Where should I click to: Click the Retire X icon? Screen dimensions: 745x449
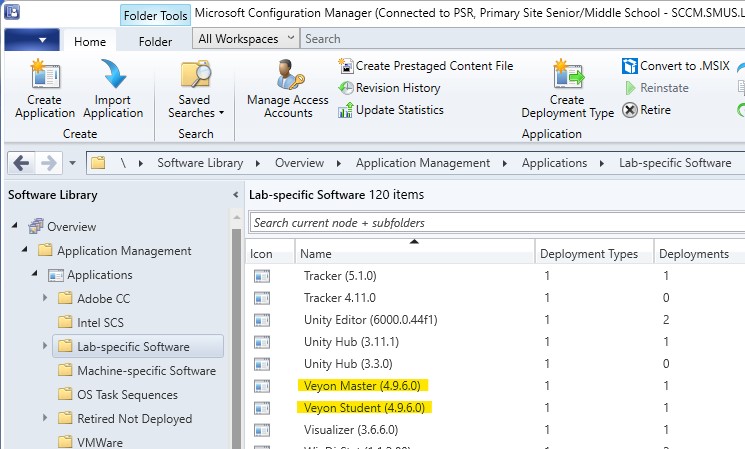click(630, 110)
